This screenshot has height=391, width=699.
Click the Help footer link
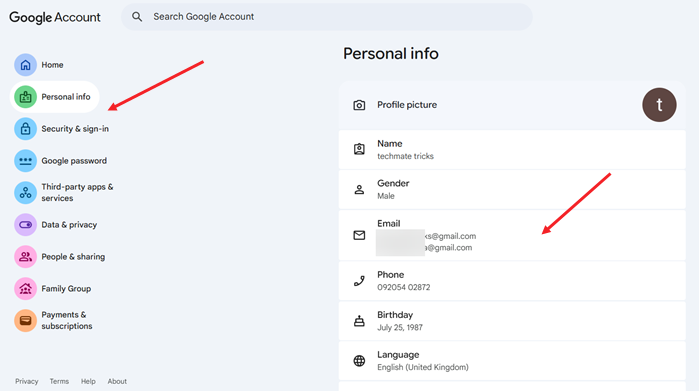tap(88, 381)
